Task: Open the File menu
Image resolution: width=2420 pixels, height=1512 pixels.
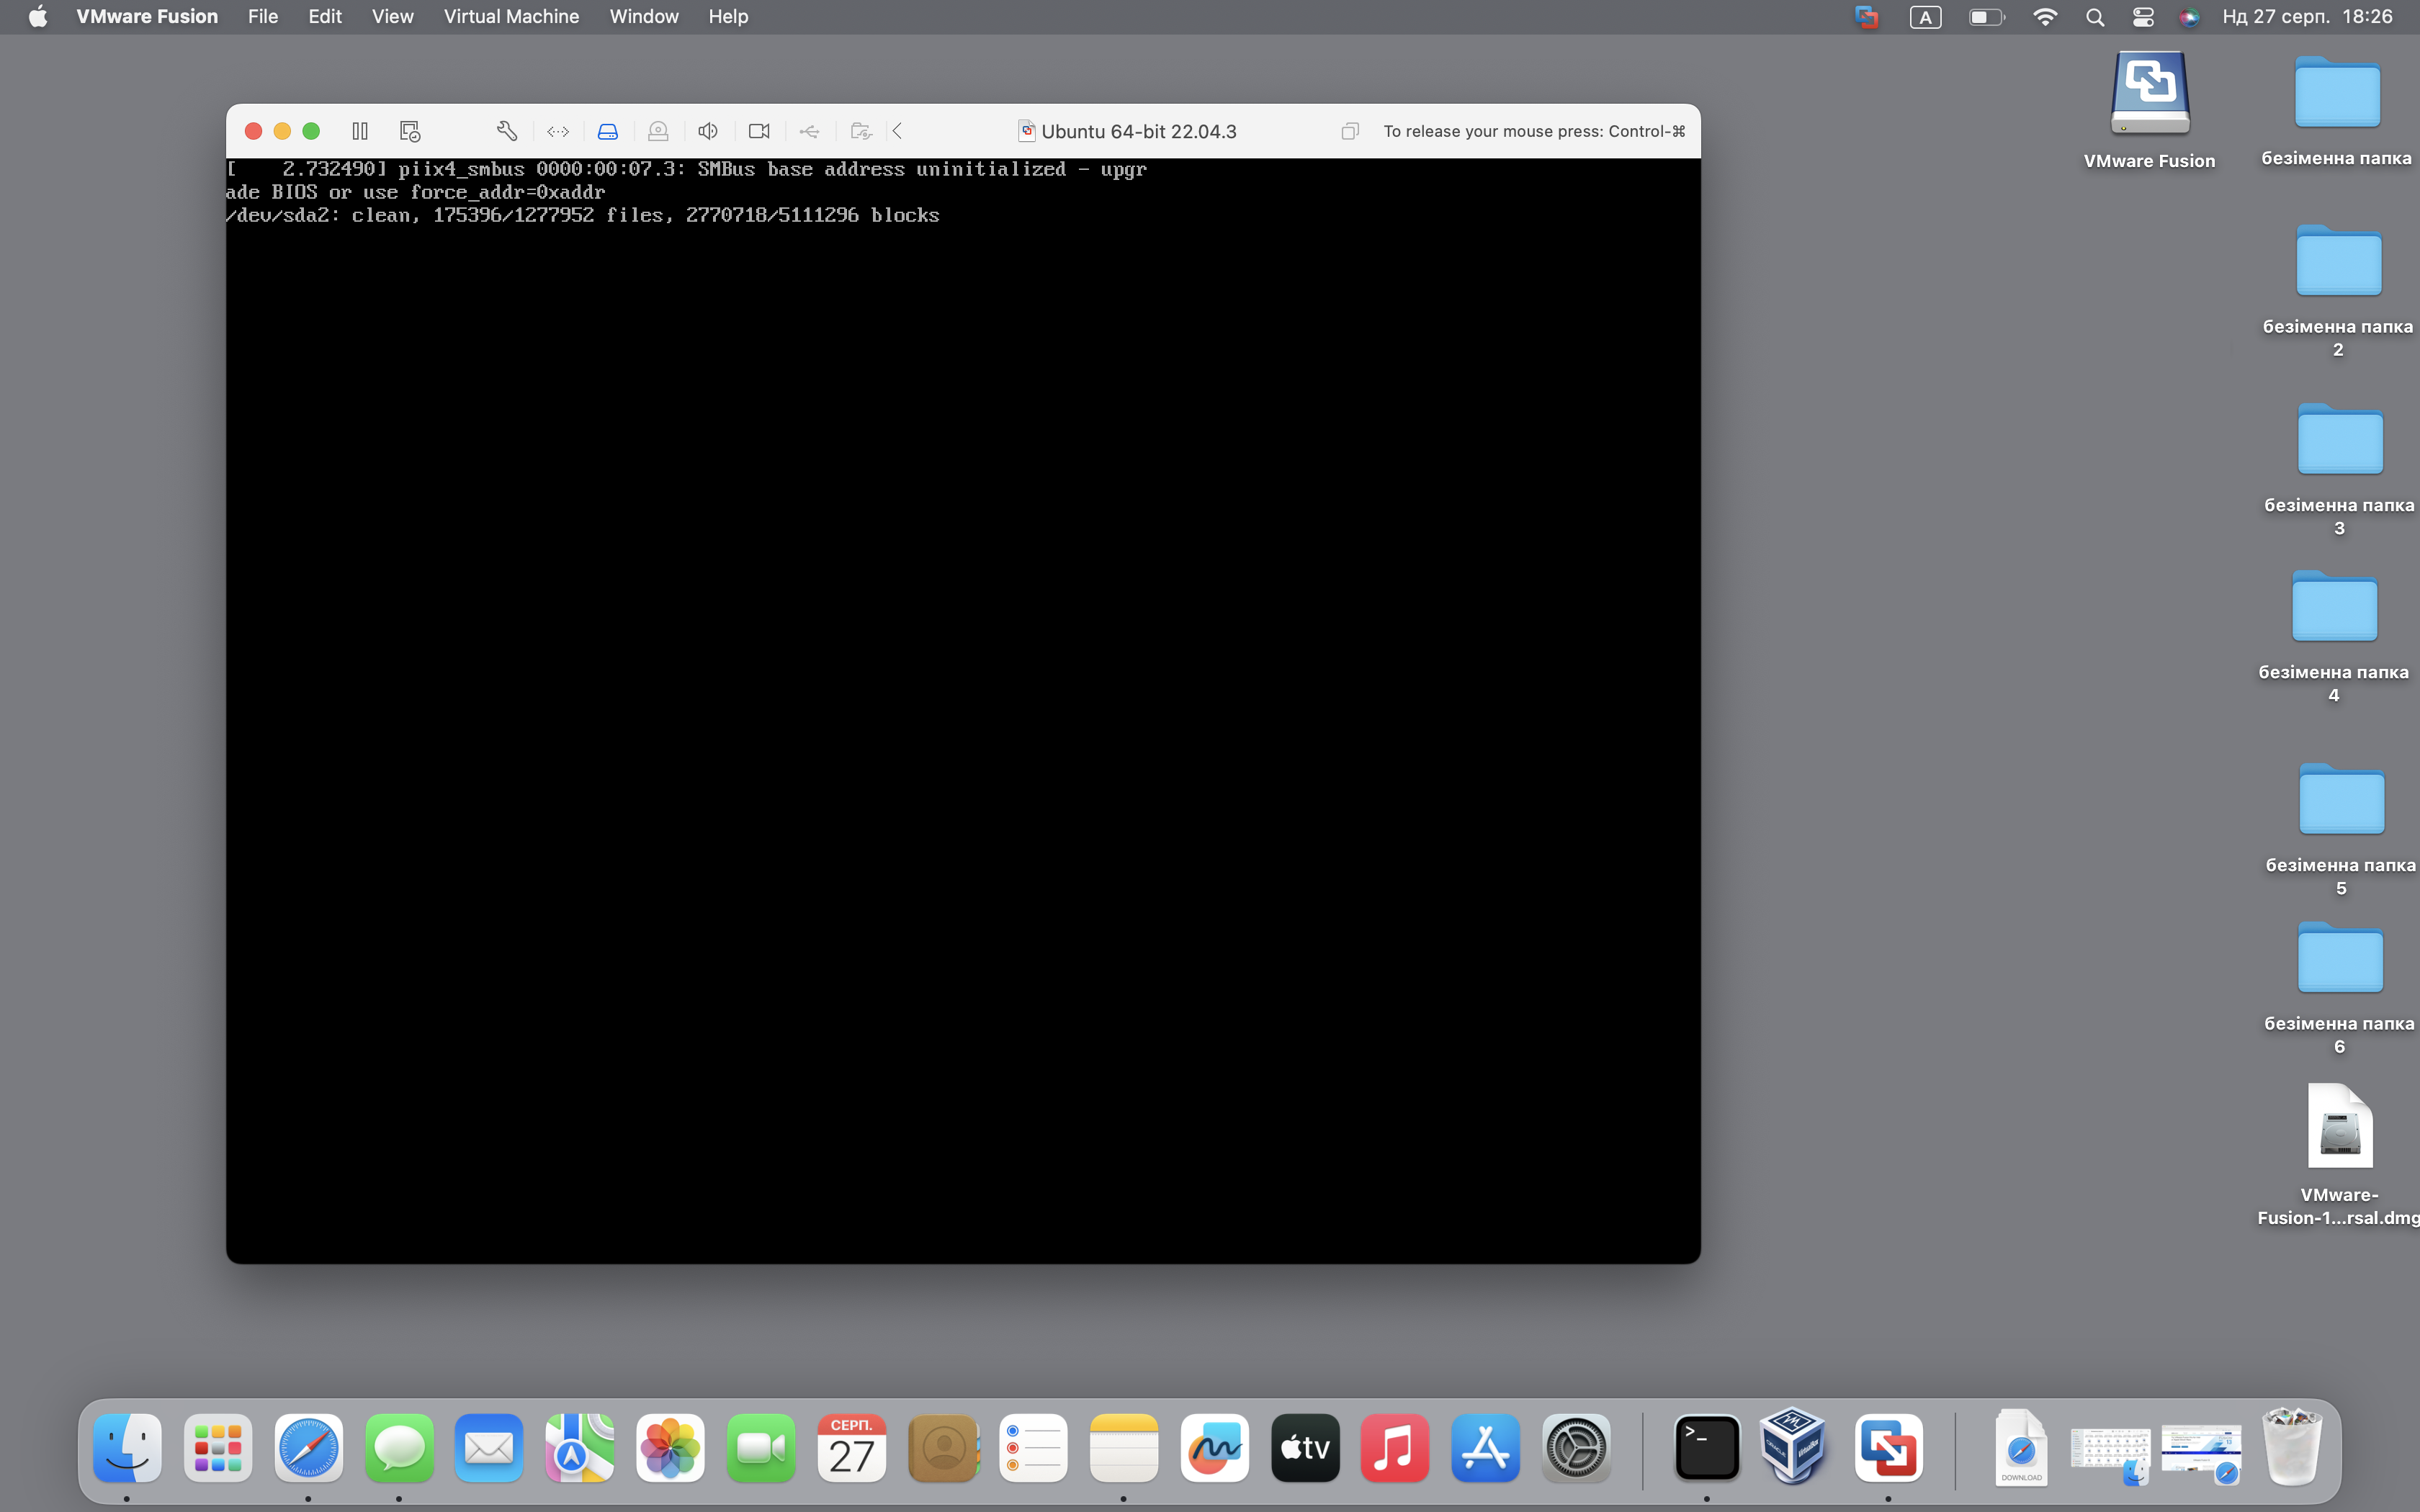Action: coord(263,16)
